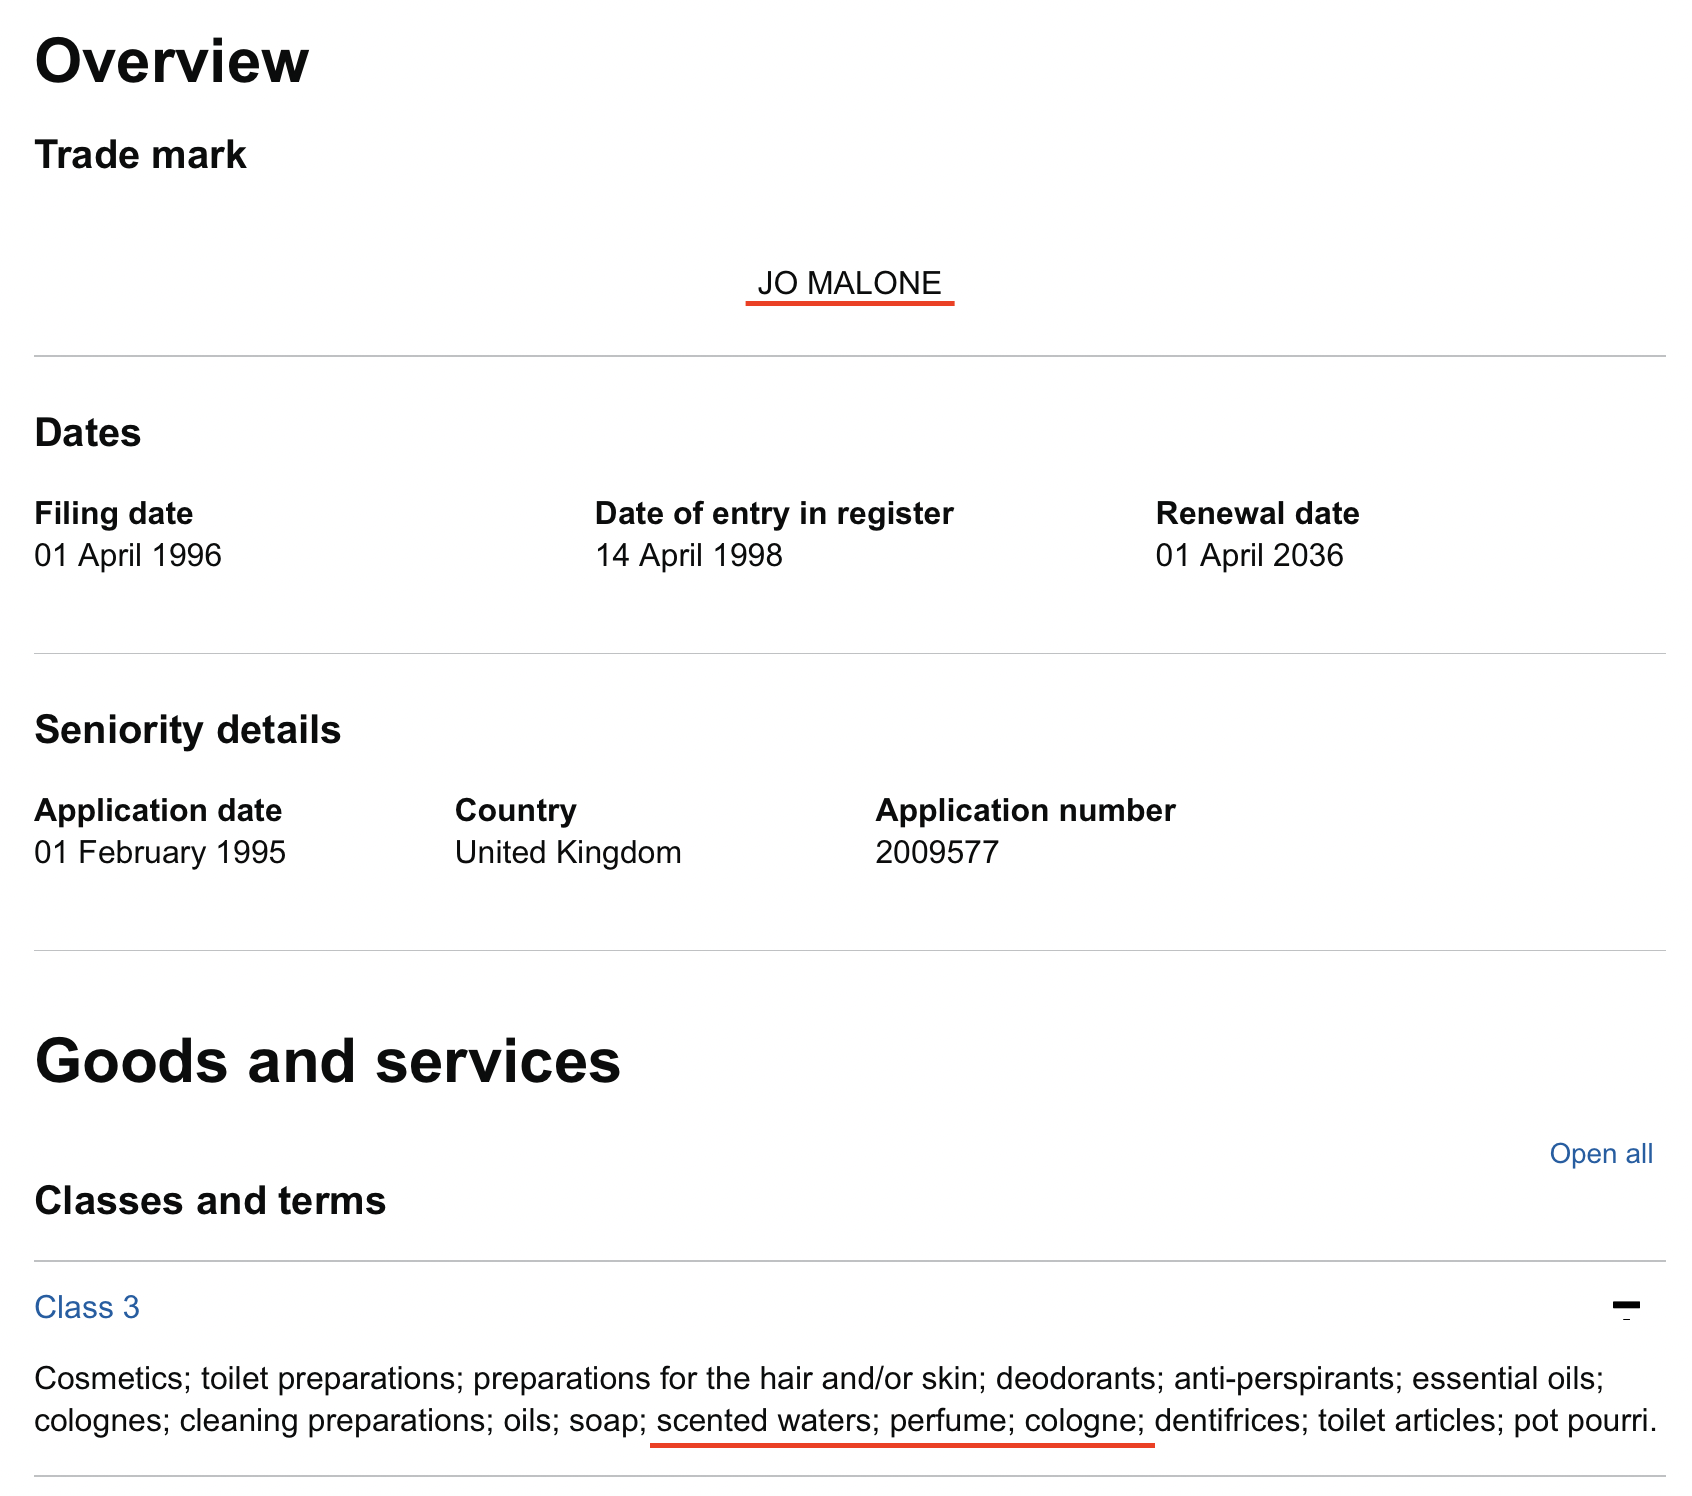
Task: Click Open all link
Action: (1601, 1153)
